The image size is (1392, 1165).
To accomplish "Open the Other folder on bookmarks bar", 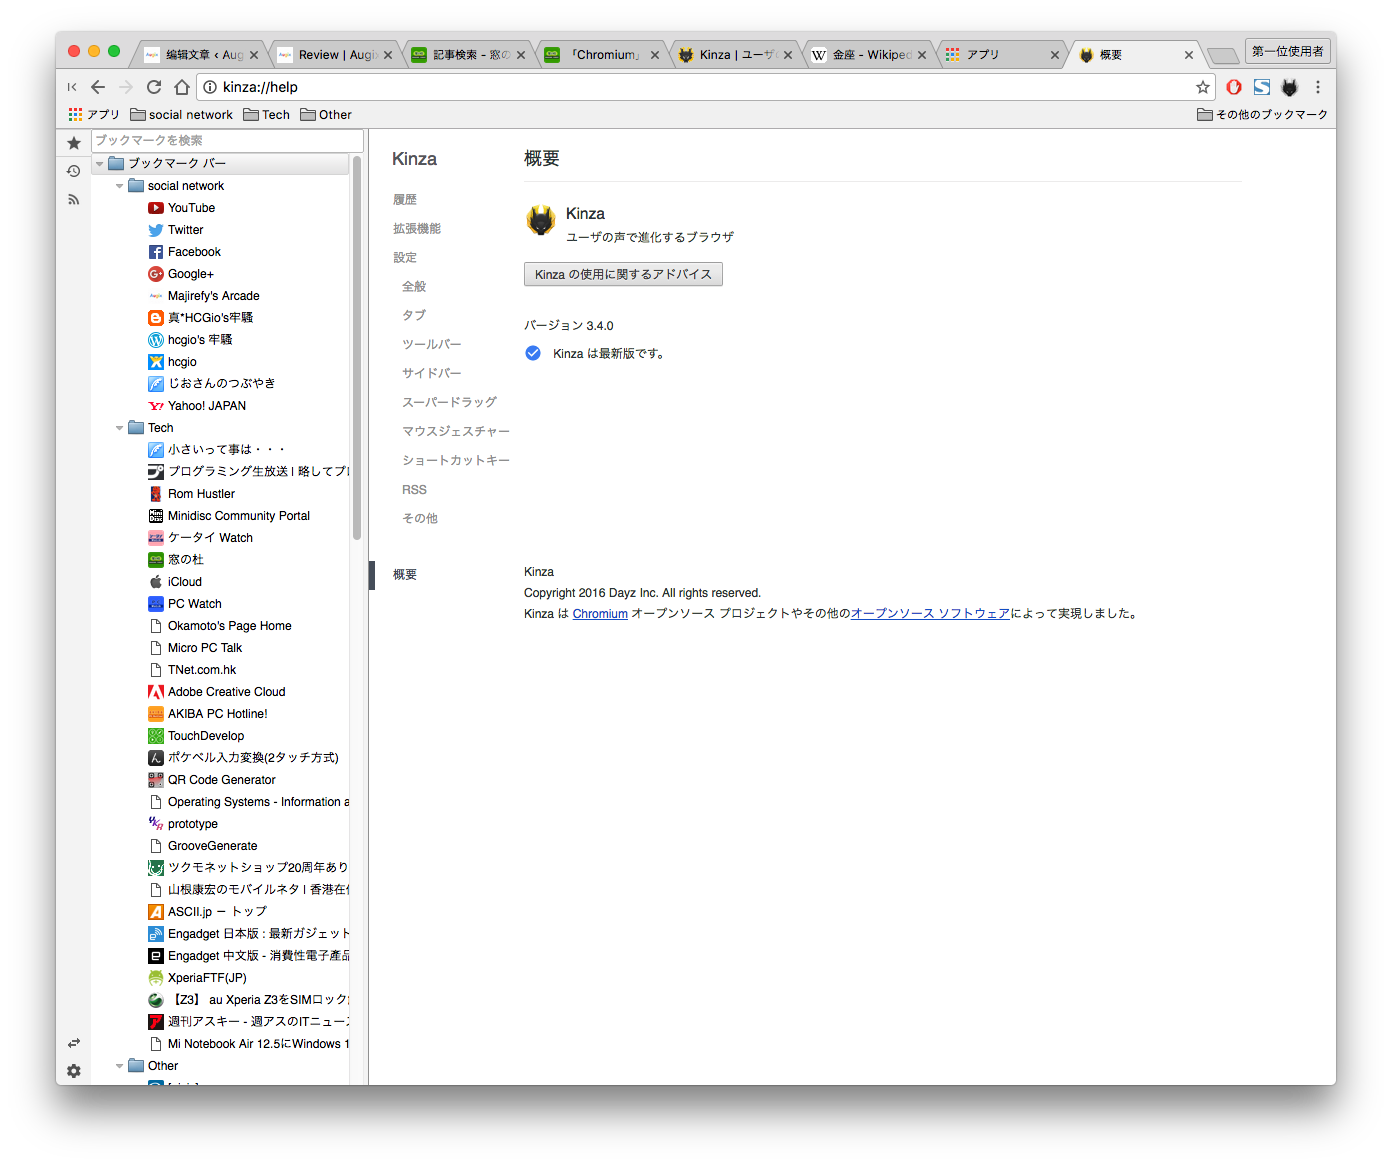I will (326, 115).
